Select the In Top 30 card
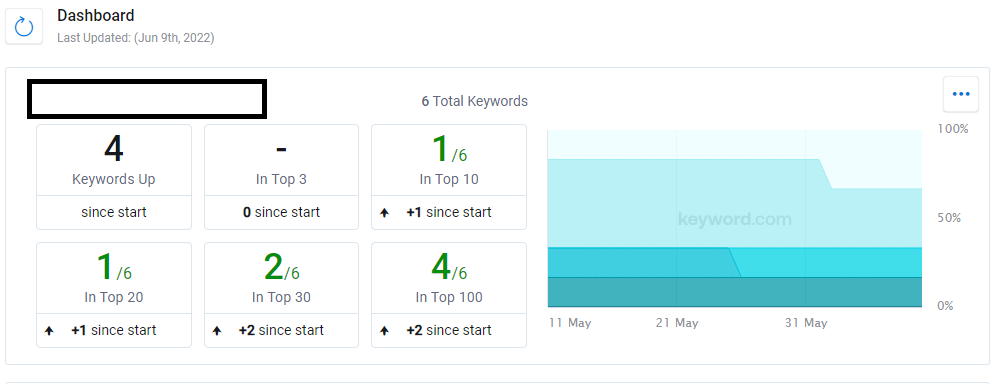Image resolution: width=1002 pixels, height=384 pixels. point(281,295)
